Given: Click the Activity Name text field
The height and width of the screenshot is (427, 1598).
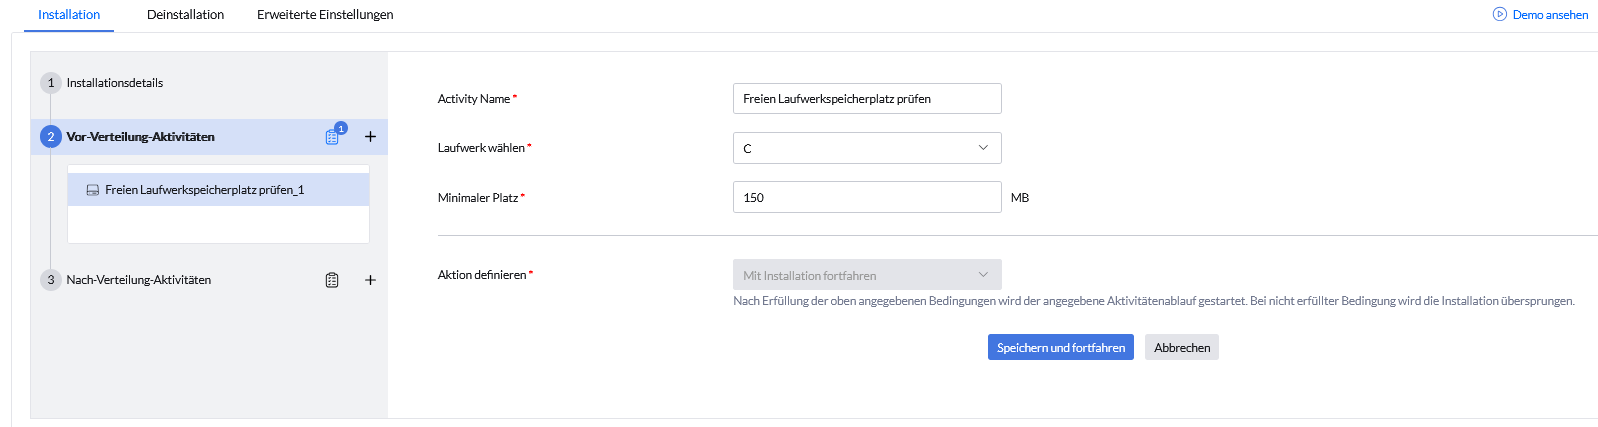Looking at the screenshot, I should (866, 99).
